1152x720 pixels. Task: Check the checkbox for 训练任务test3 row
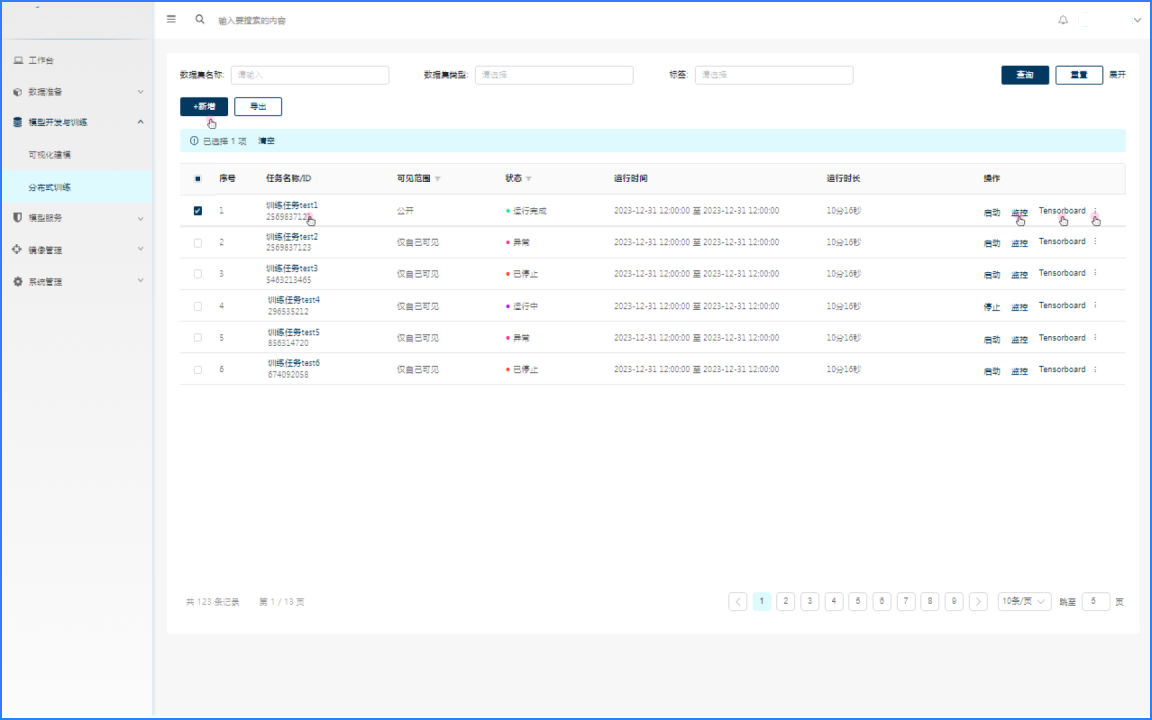197,274
